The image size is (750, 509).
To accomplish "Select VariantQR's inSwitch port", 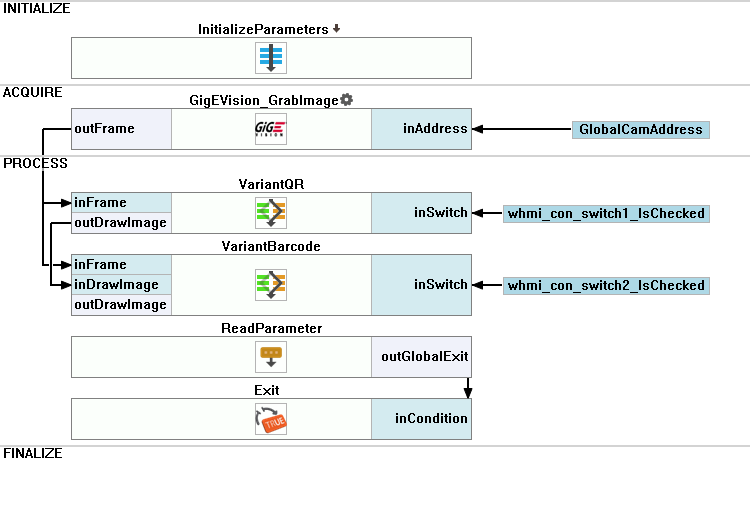I will (x=441, y=212).
